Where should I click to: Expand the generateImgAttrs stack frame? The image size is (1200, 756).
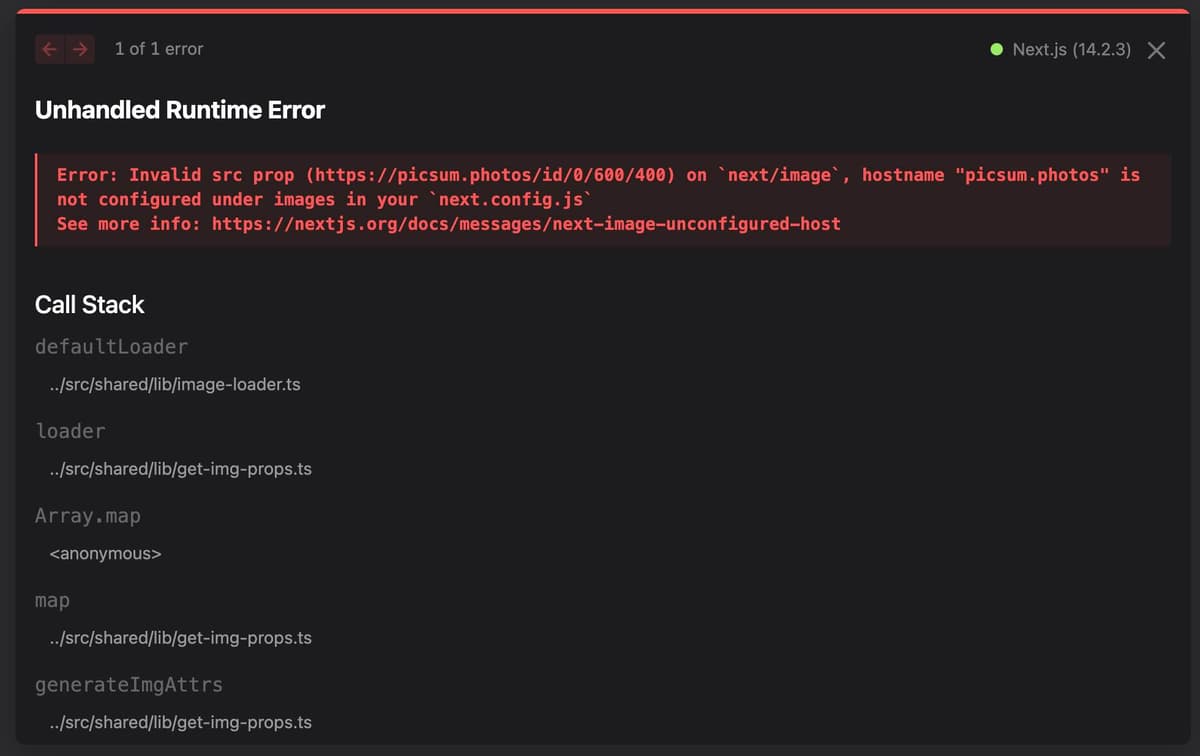pos(129,684)
